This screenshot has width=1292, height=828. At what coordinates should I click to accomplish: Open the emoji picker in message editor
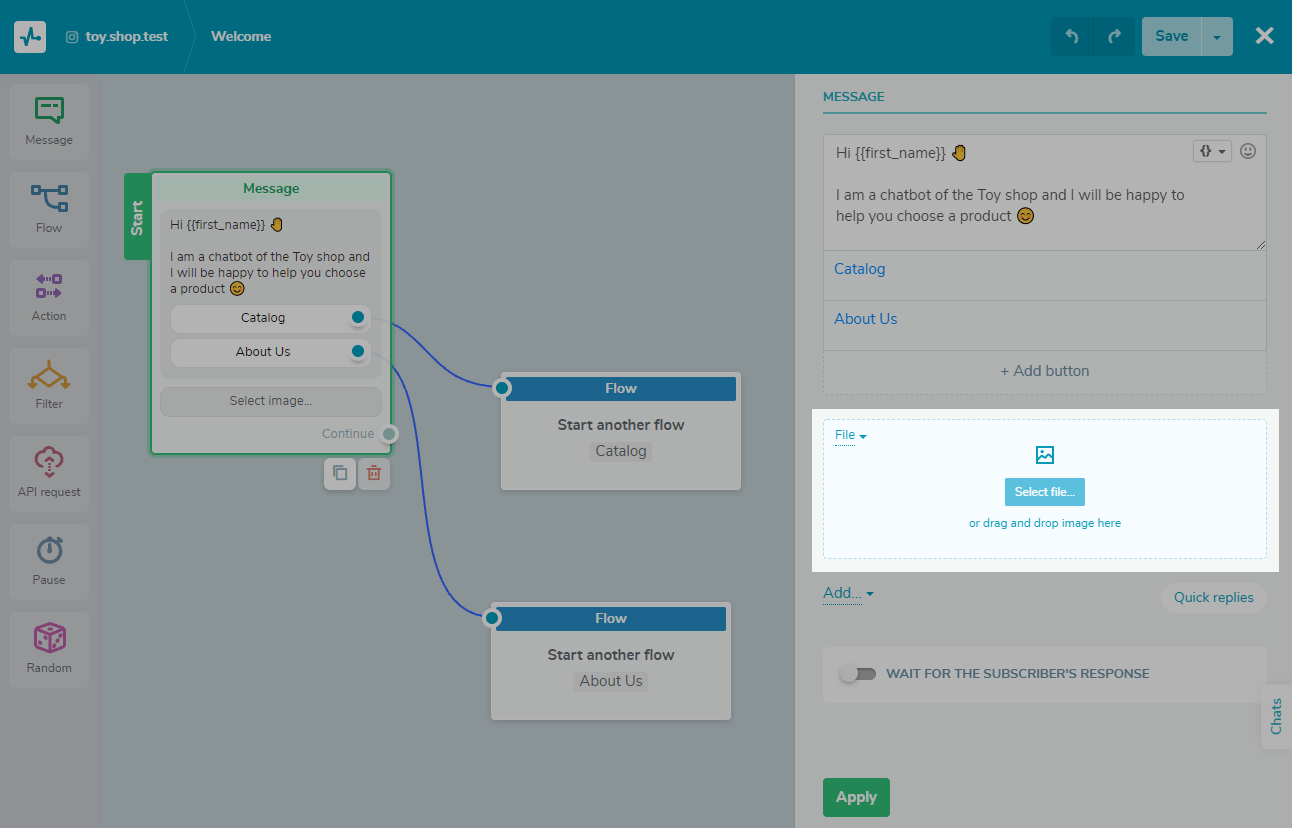[x=1248, y=151]
